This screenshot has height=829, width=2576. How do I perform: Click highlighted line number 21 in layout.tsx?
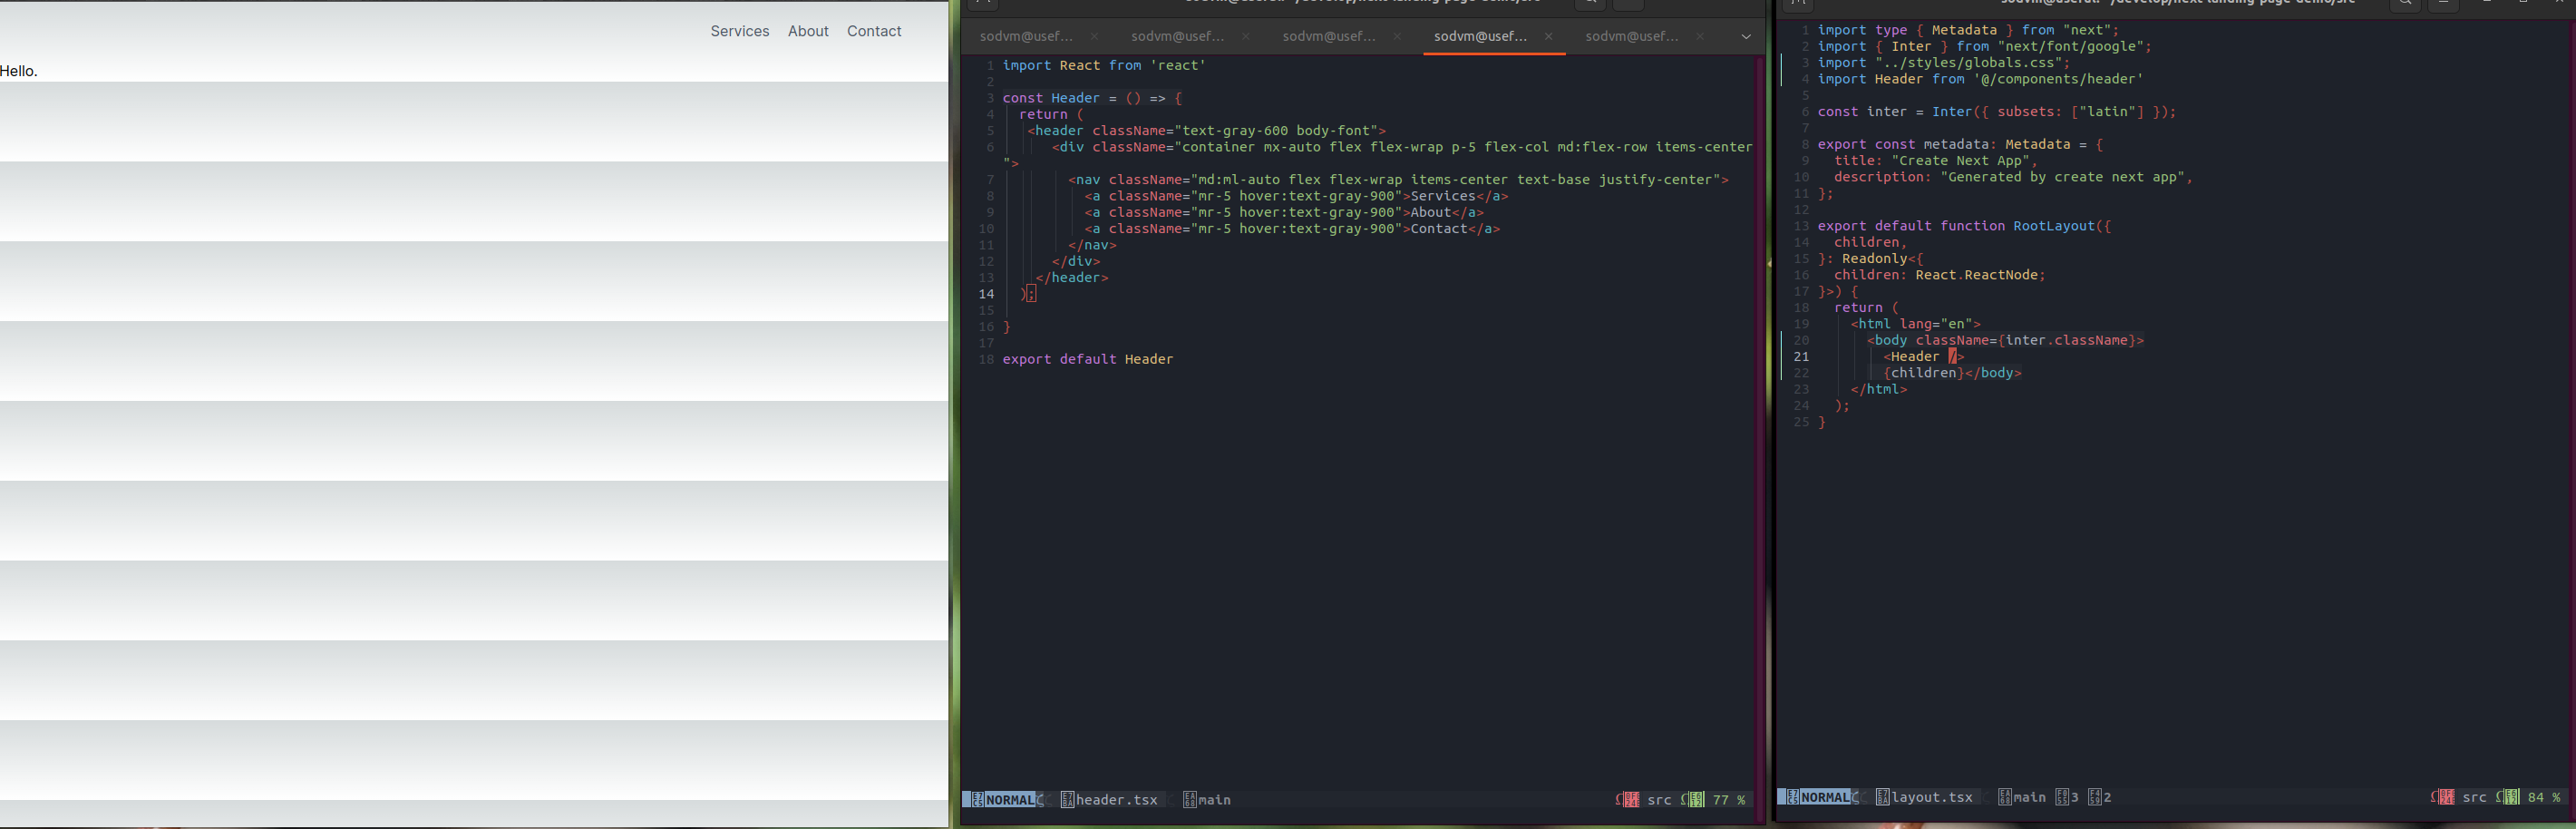click(1801, 357)
